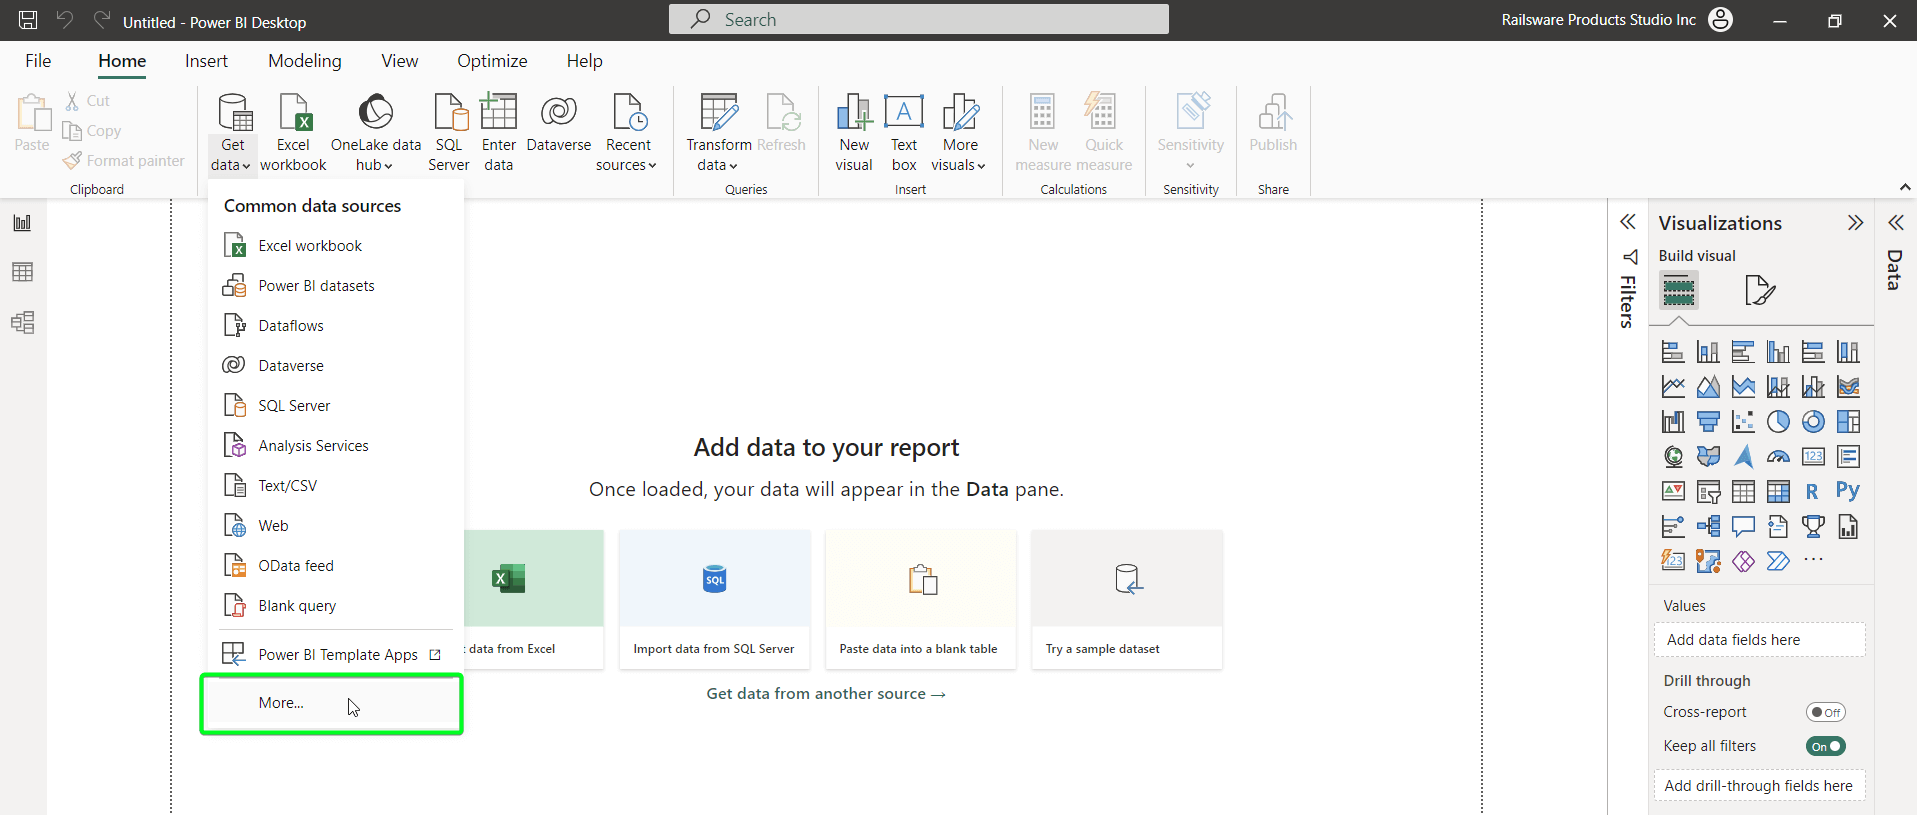Click Get data from another source link
The height and width of the screenshot is (815, 1917).
coord(826,694)
